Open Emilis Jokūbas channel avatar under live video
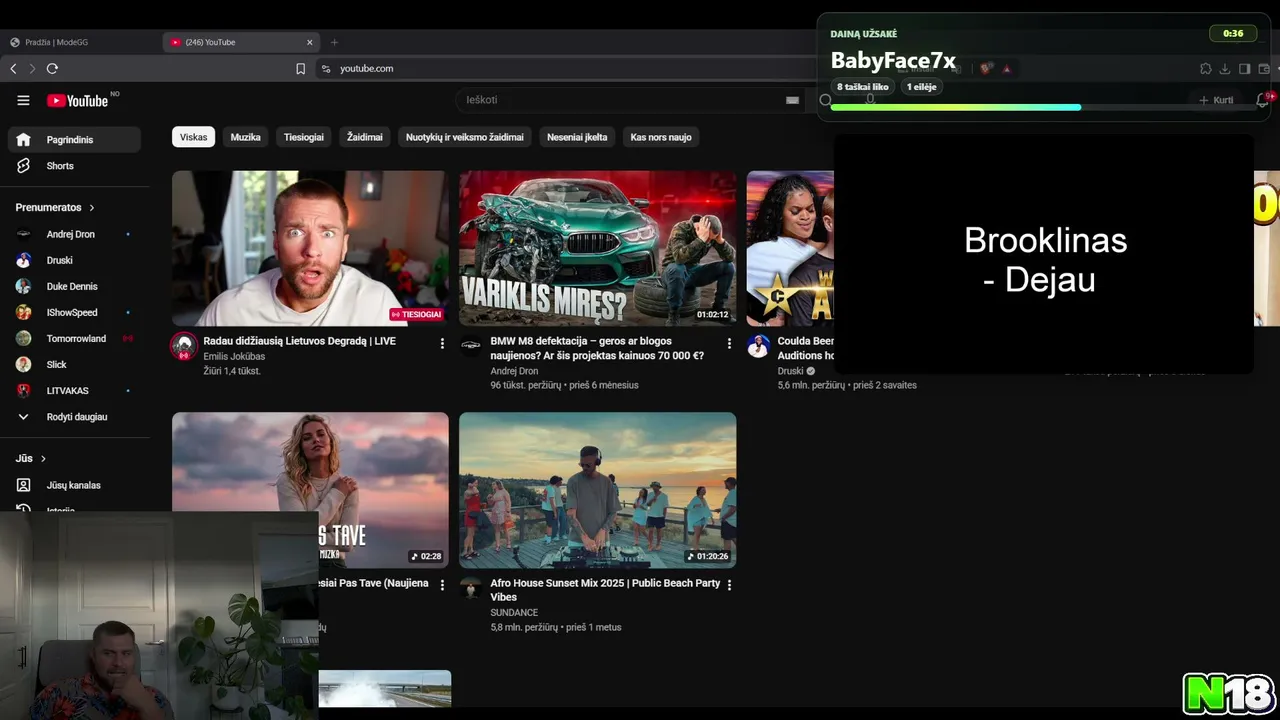Viewport: 1280px width, 720px height. point(183,346)
